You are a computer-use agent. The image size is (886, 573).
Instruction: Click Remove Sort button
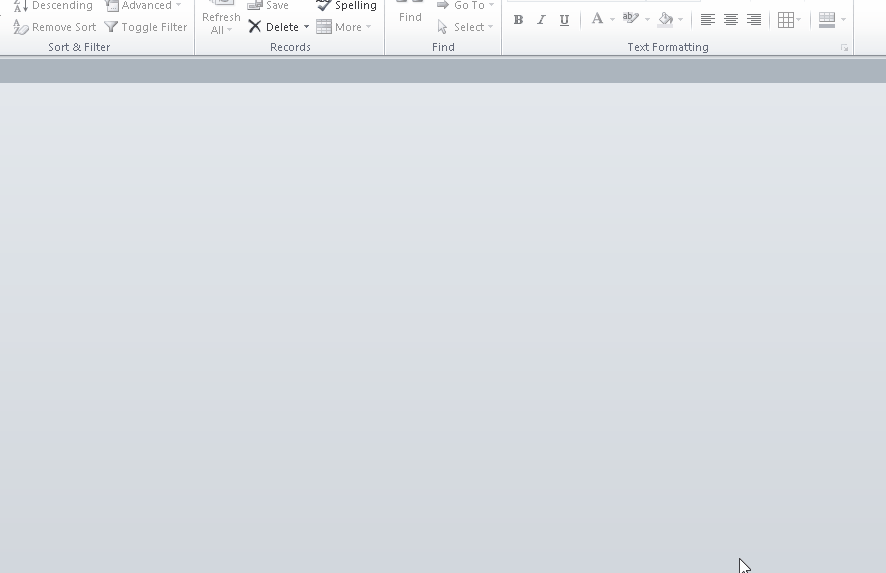tap(55, 27)
